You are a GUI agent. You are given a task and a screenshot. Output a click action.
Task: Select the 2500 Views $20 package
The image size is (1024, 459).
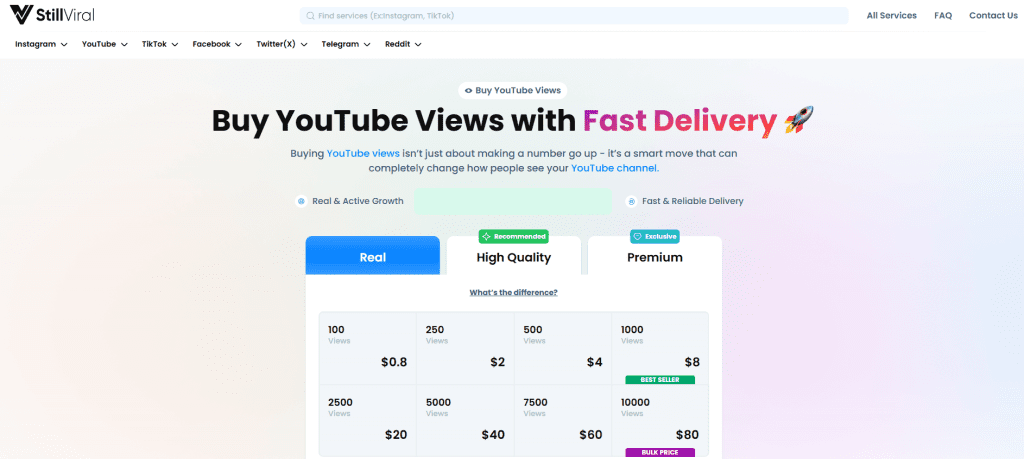(x=368, y=420)
